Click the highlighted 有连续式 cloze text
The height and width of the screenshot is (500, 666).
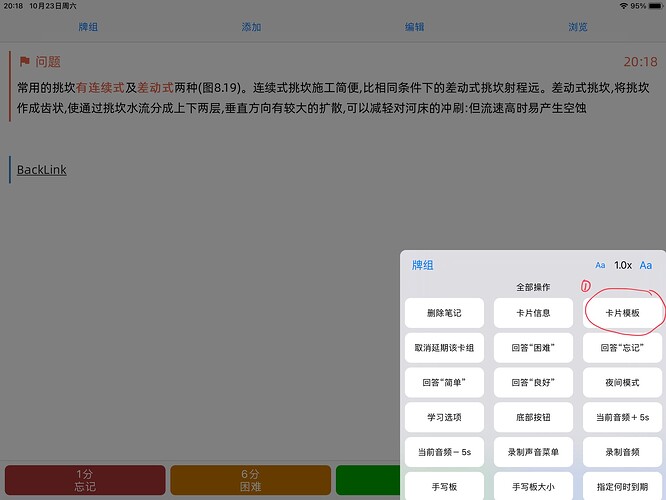pos(100,88)
